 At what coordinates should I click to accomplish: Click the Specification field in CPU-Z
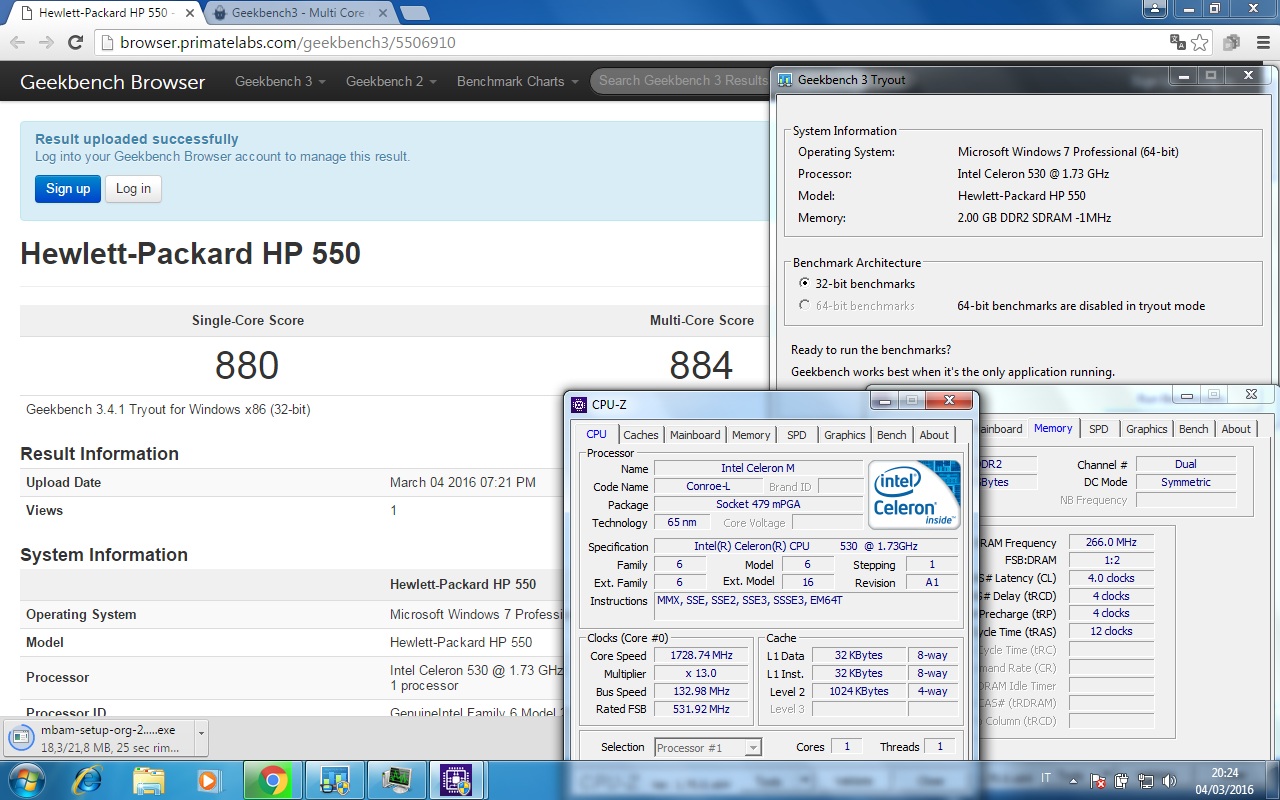806,547
